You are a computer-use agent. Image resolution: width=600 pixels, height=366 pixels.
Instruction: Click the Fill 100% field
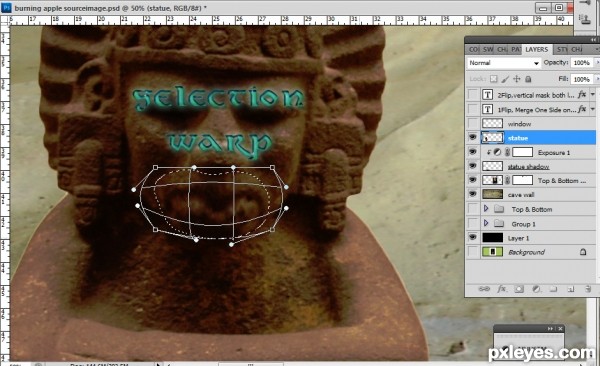click(582, 79)
